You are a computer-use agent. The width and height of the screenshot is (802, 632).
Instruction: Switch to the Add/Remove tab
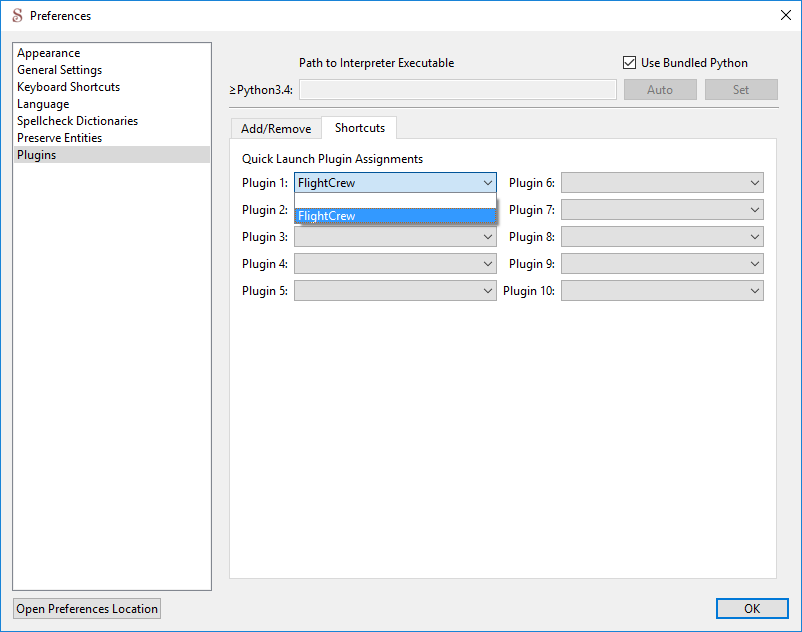pyautogui.click(x=276, y=129)
